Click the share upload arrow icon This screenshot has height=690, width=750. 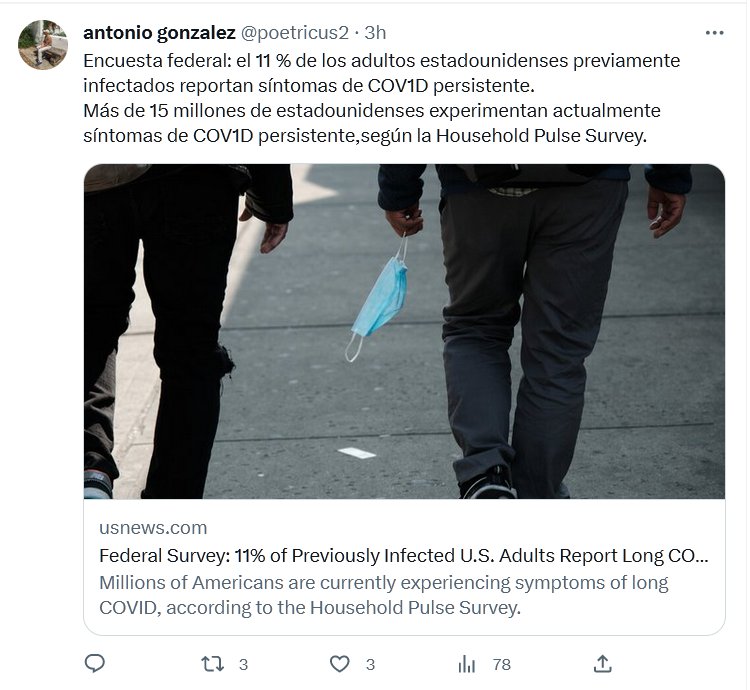[x=602, y=663]
